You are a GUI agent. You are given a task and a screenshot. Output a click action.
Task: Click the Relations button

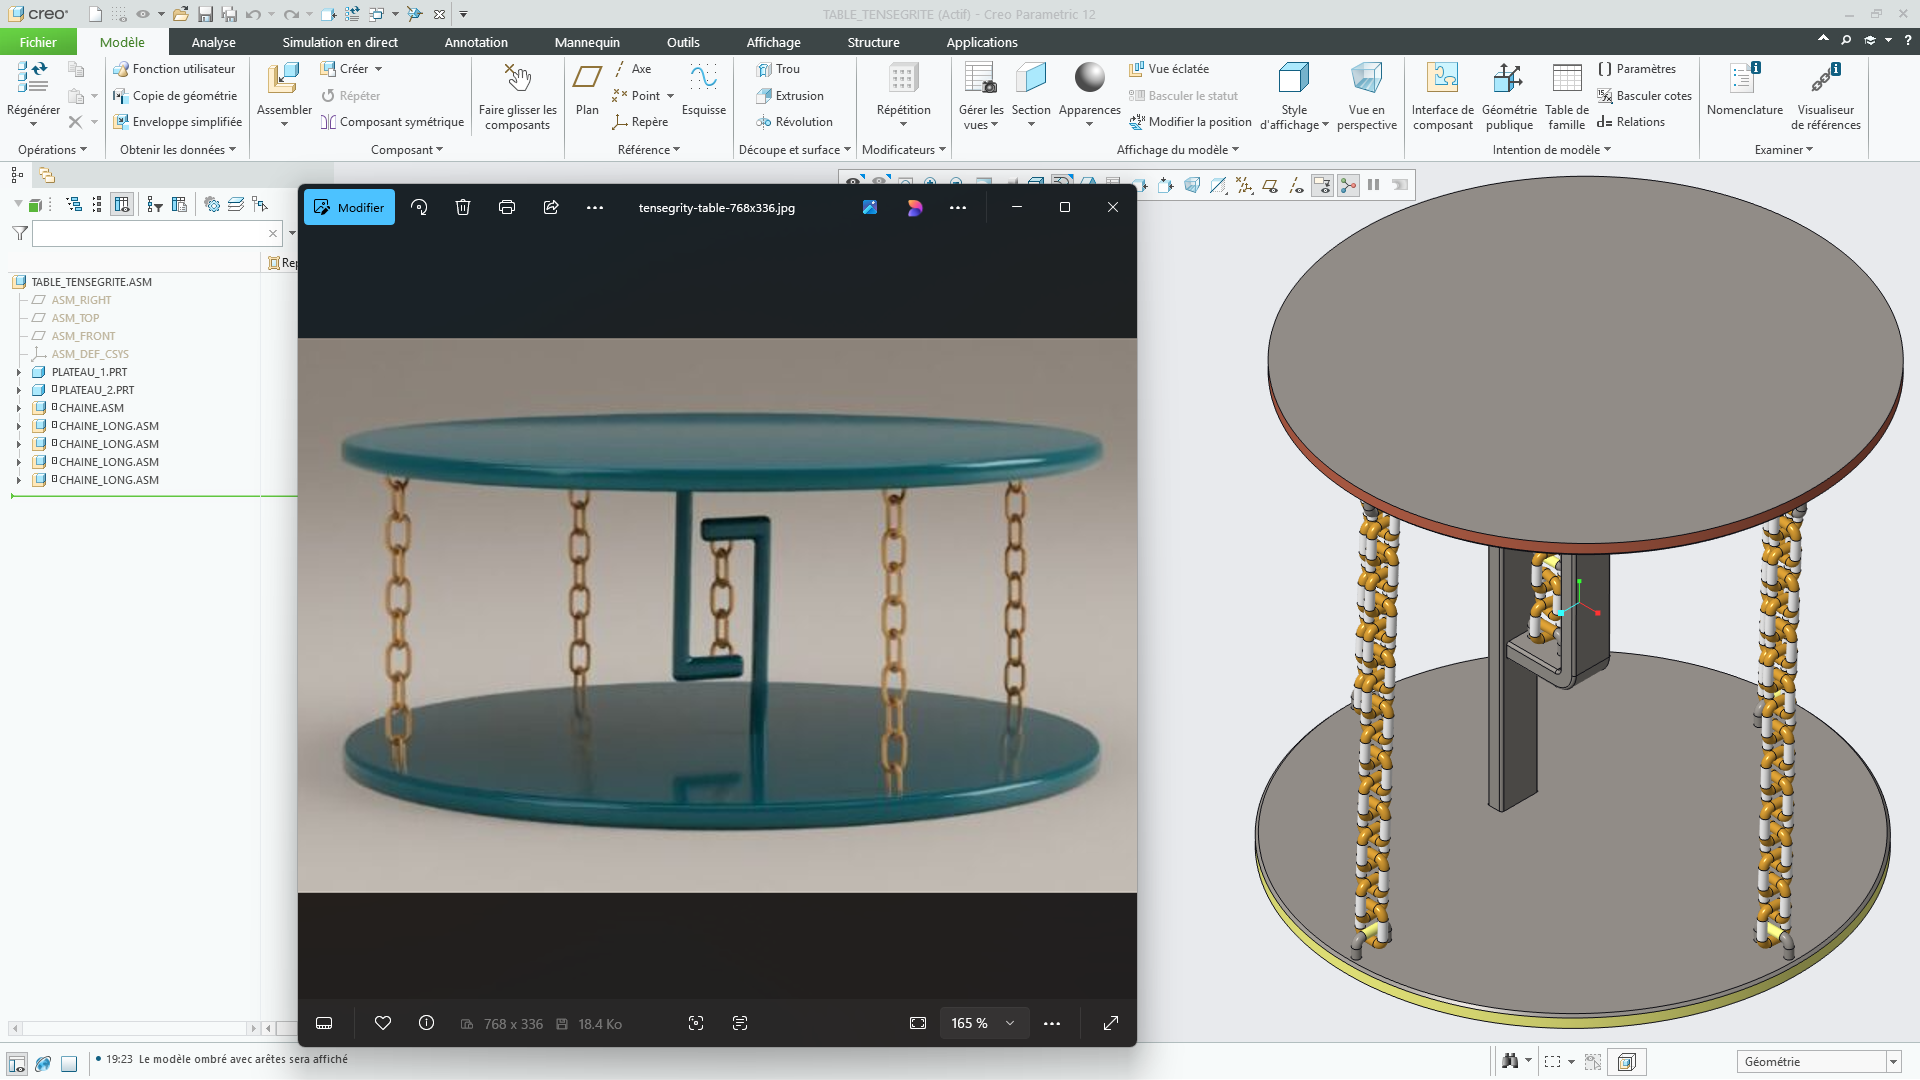coord(1631,122)
